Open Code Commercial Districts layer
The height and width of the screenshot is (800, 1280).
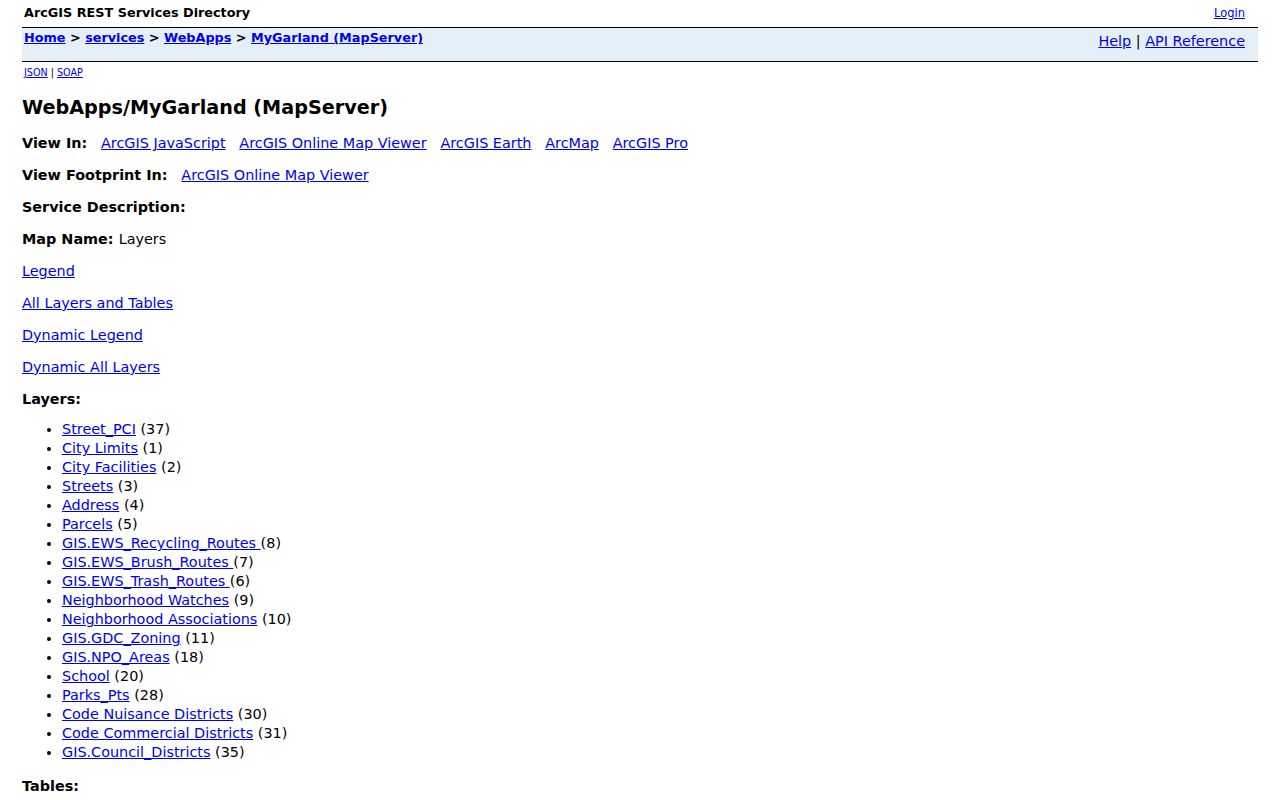click(157, 733)
